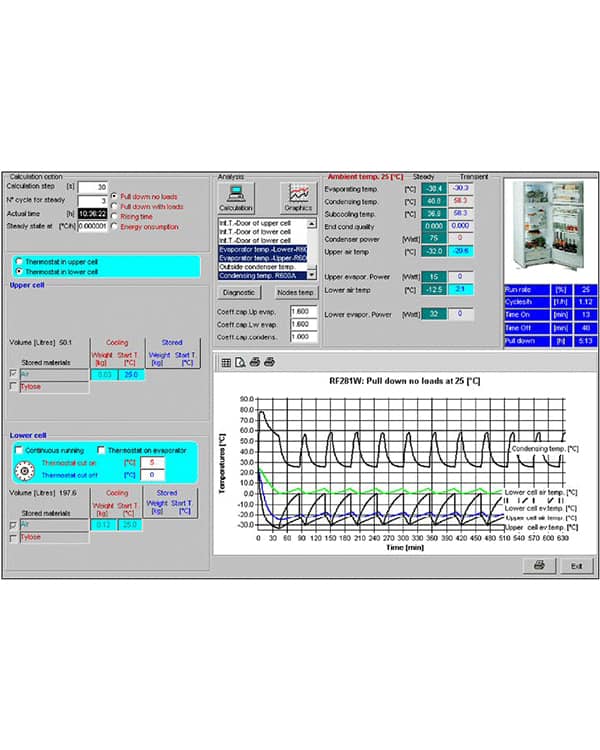Choose 'Thermostat in upper cell' radio button
This screenshot has width=600, height=750.
pos(19,259)
